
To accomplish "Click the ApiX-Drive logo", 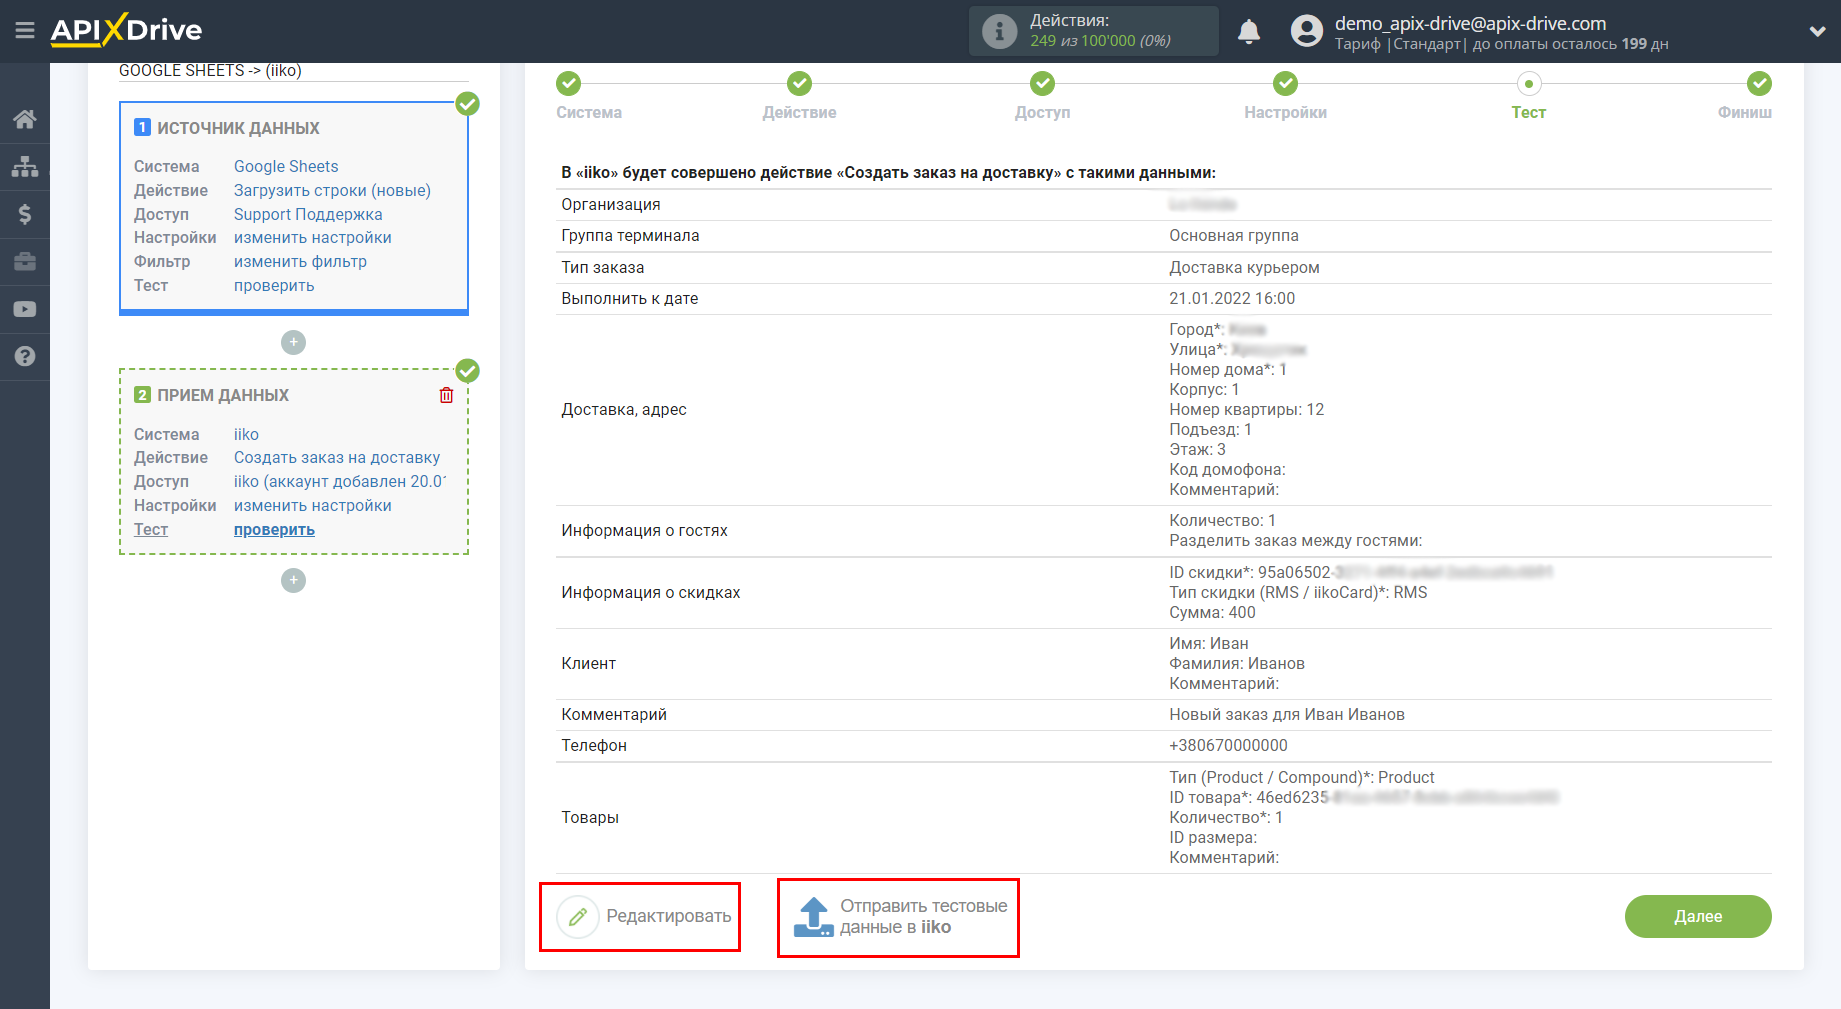I will pos(126,30).
